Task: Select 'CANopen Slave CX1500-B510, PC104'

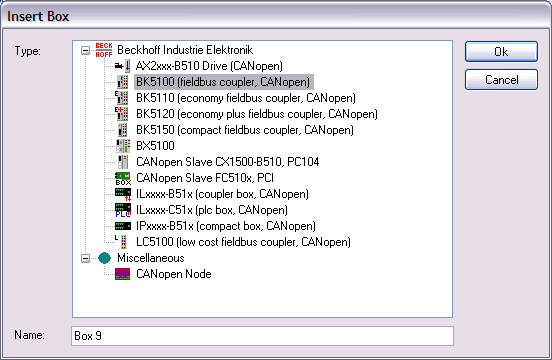Action: [x=227, y=162]
